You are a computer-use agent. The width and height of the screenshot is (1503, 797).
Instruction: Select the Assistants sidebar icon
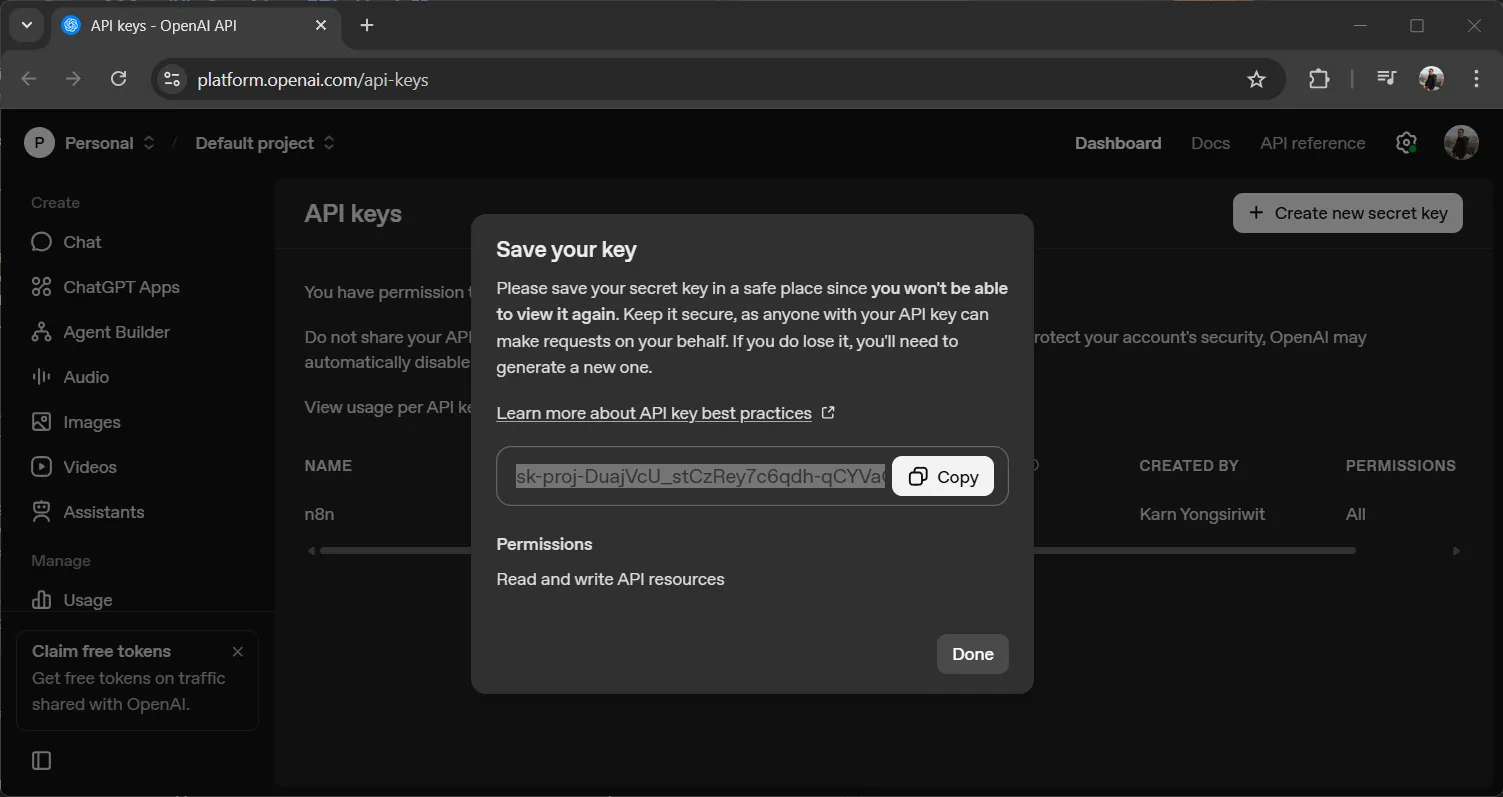point(41,512)
